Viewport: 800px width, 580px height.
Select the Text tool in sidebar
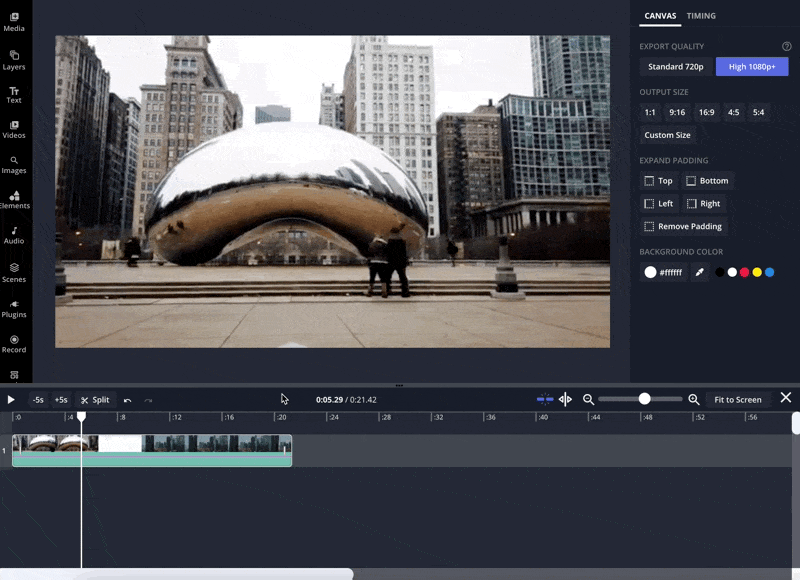[x=14, y=94]
